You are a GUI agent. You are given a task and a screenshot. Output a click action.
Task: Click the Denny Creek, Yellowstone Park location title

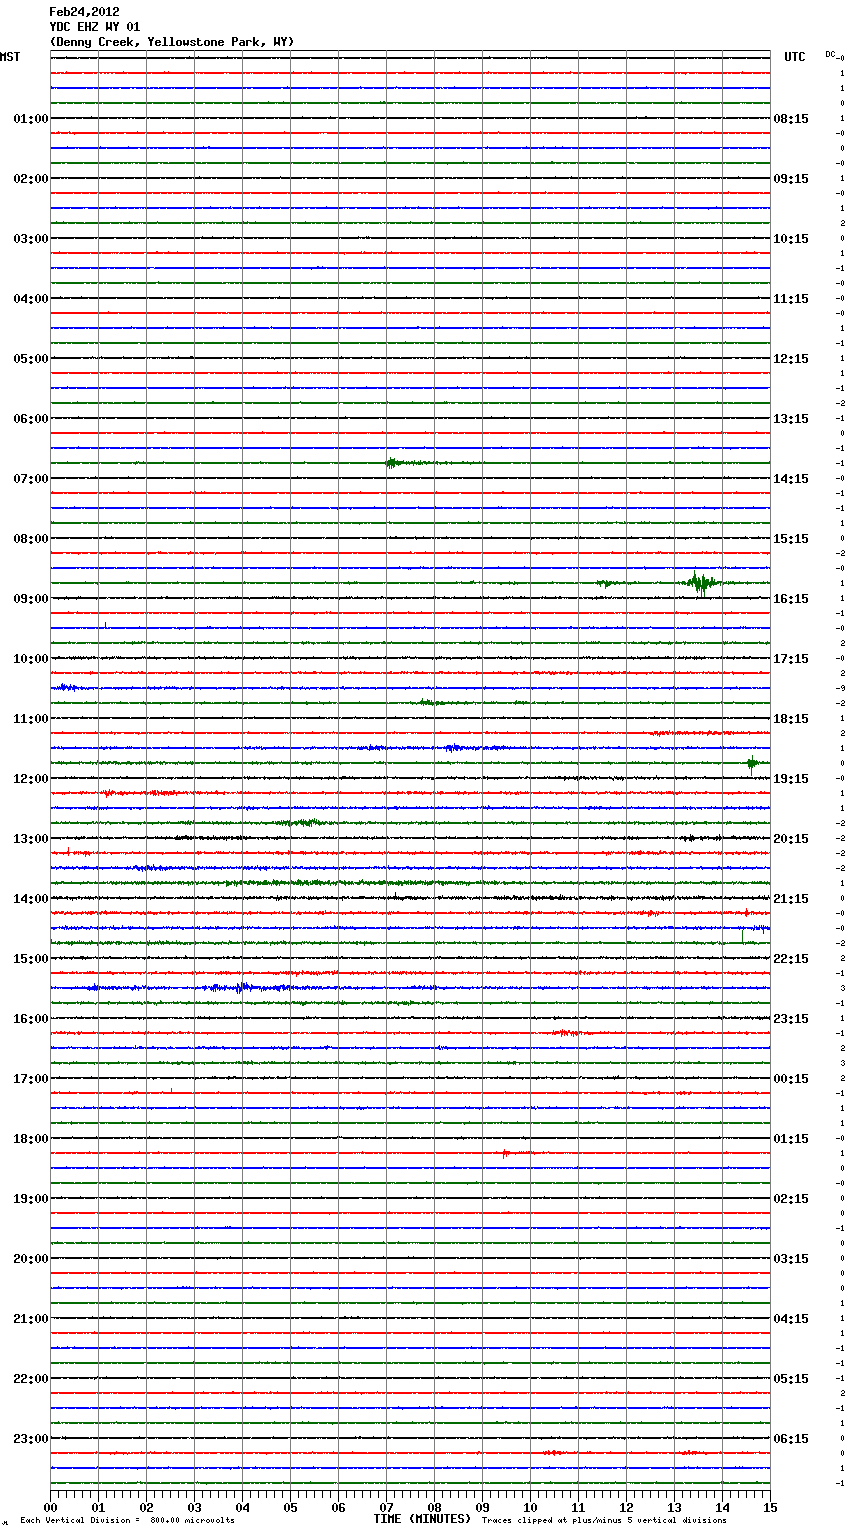172,42
